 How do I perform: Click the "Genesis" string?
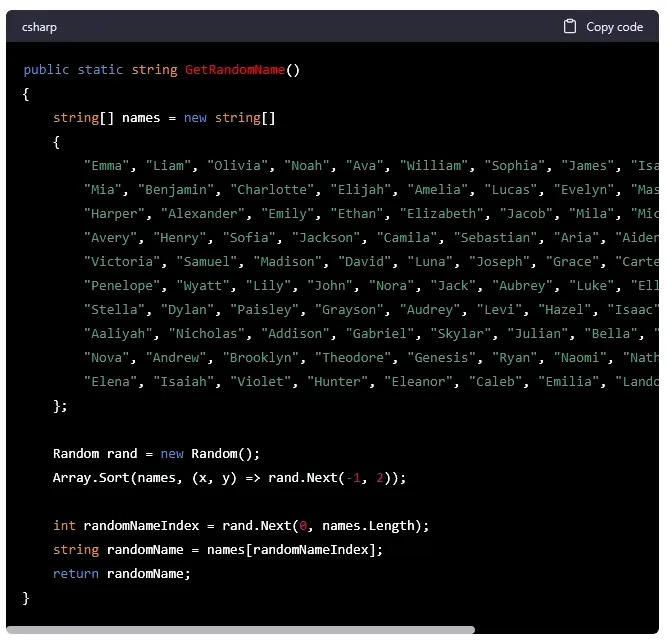coord(441,357)
